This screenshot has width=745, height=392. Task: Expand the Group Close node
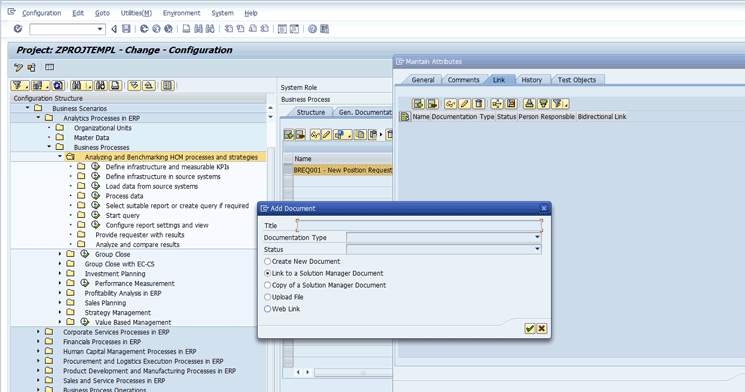point(60,254)
